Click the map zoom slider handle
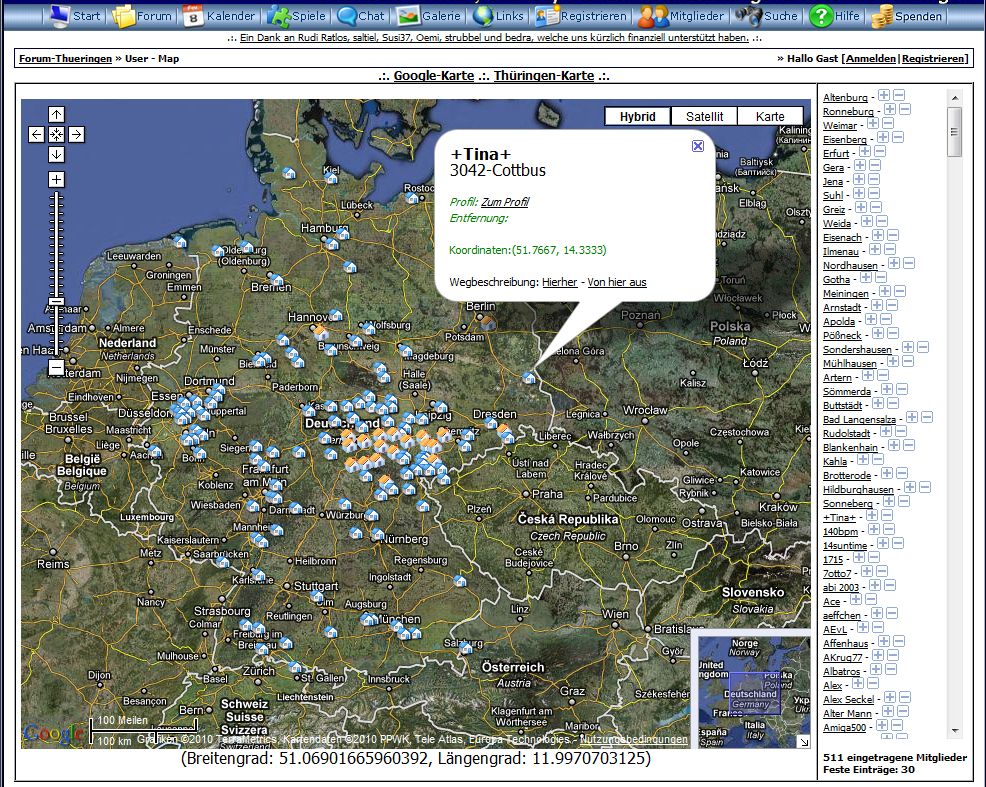This screenshot has height=787, width=986. coord(57,301)
